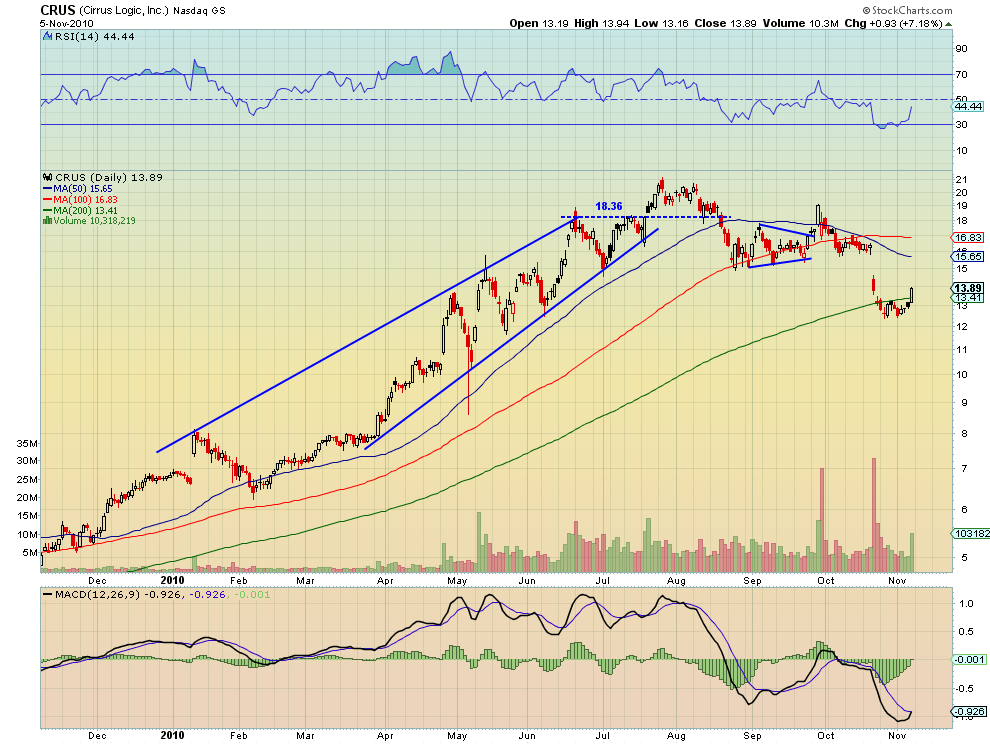Click the red MA(100) legend line swatch
990x744 pixels.
[x=47, y=200]
